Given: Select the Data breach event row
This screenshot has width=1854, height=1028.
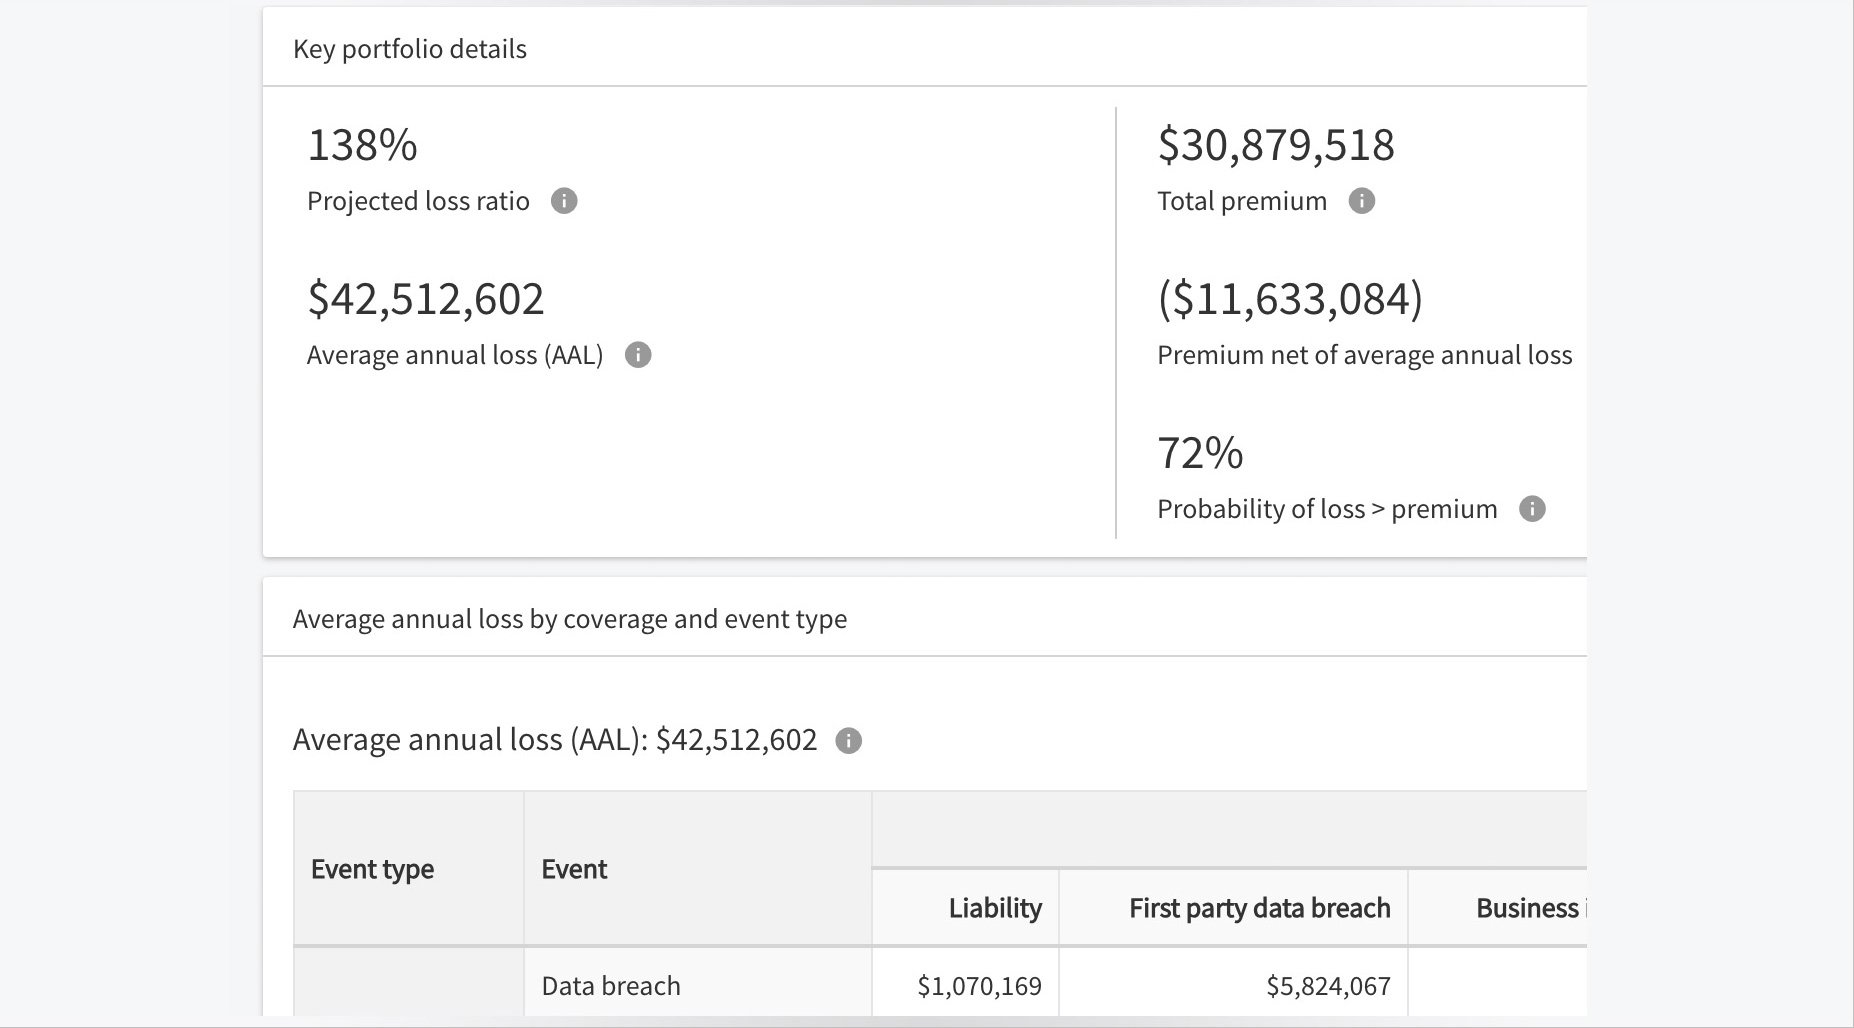Looking at the screenshot, I should pyautogui.click(x=611, y=986).
